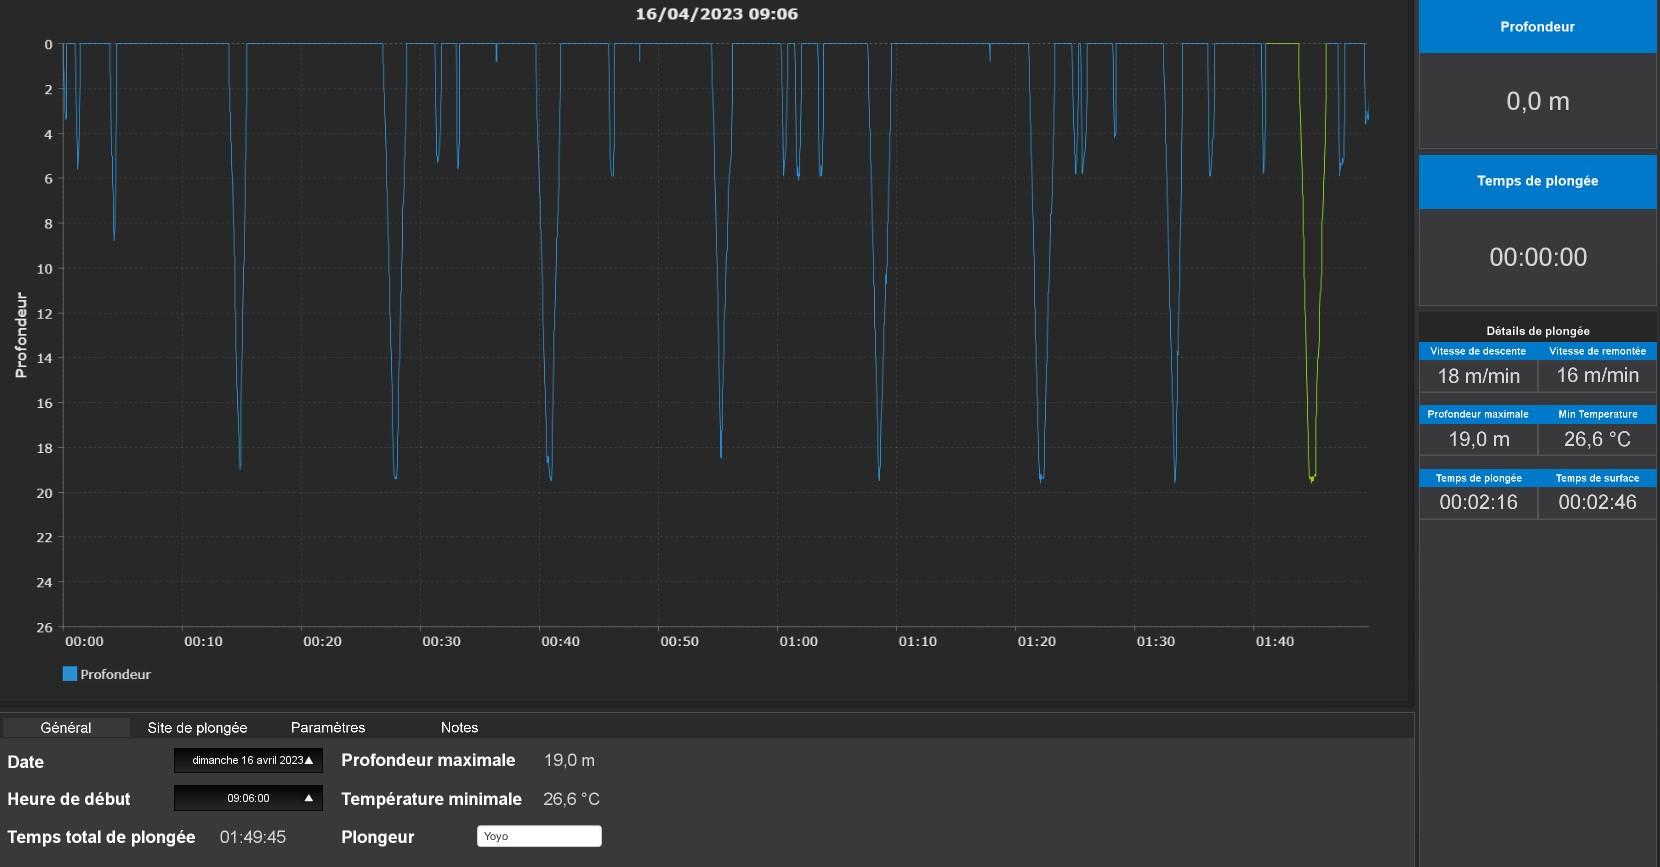
Task: Click the Vitesse de remontée value 16 m/min
Action: (1597, 376)
